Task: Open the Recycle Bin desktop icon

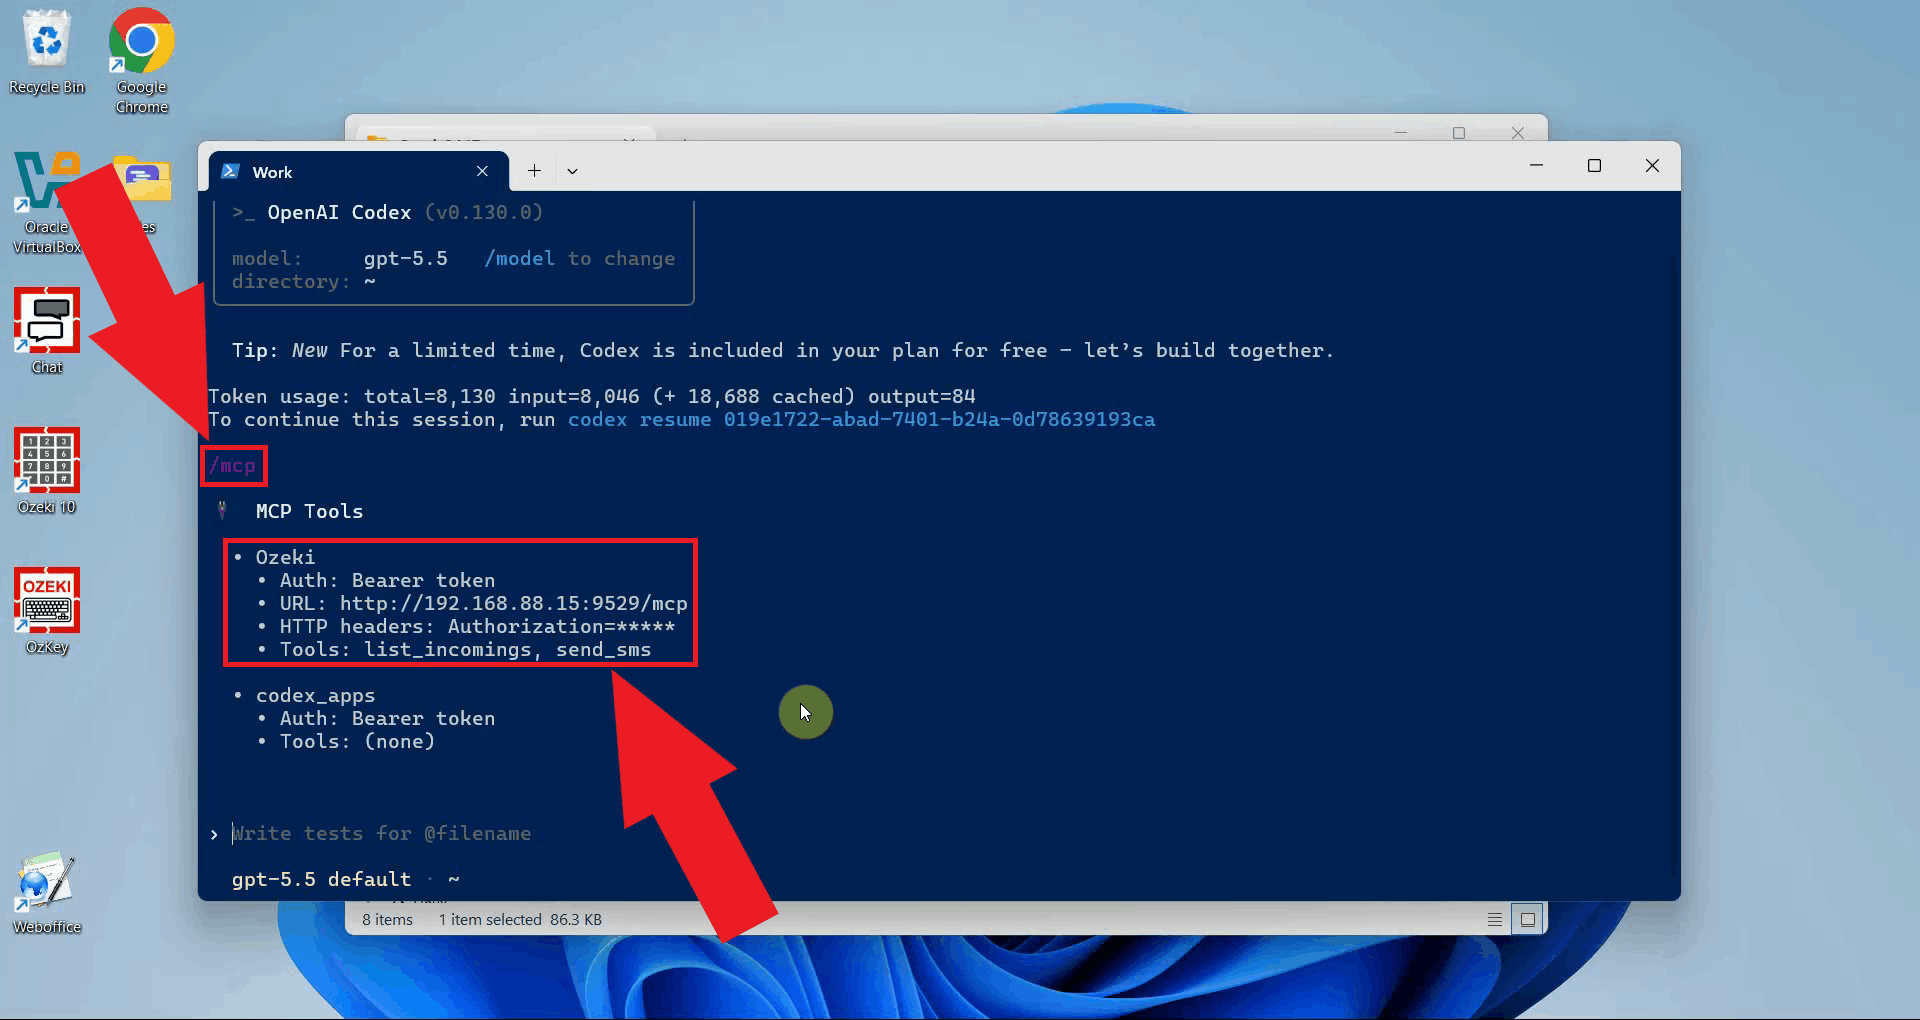Action: [47, 52]
